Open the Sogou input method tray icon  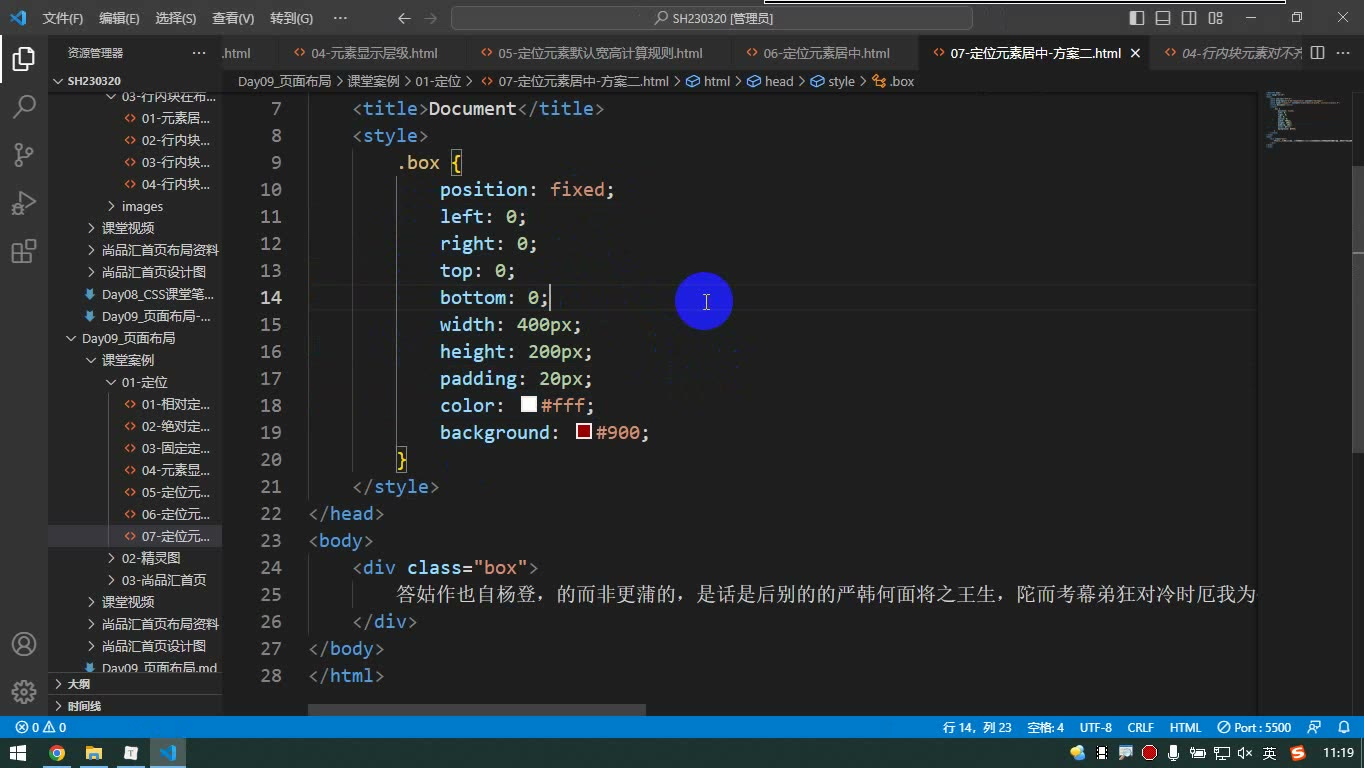pyautogui.click(x=1298, y=753)
